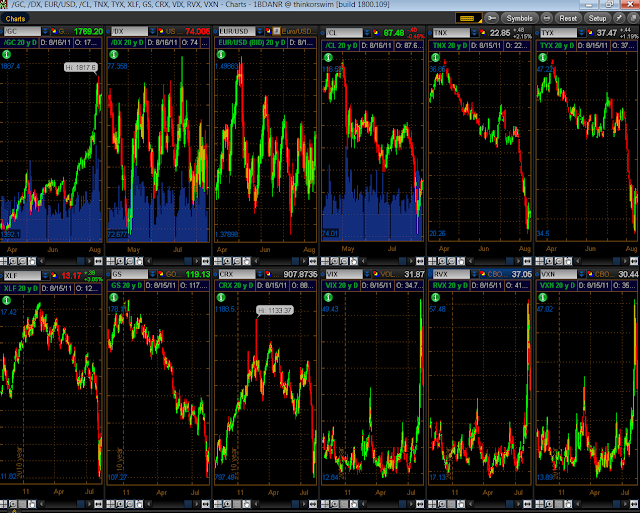Viewport: 640px width, 513px height.
Task: Expand the /GC symbol dropdown arrow
Action: pos(45,31)
